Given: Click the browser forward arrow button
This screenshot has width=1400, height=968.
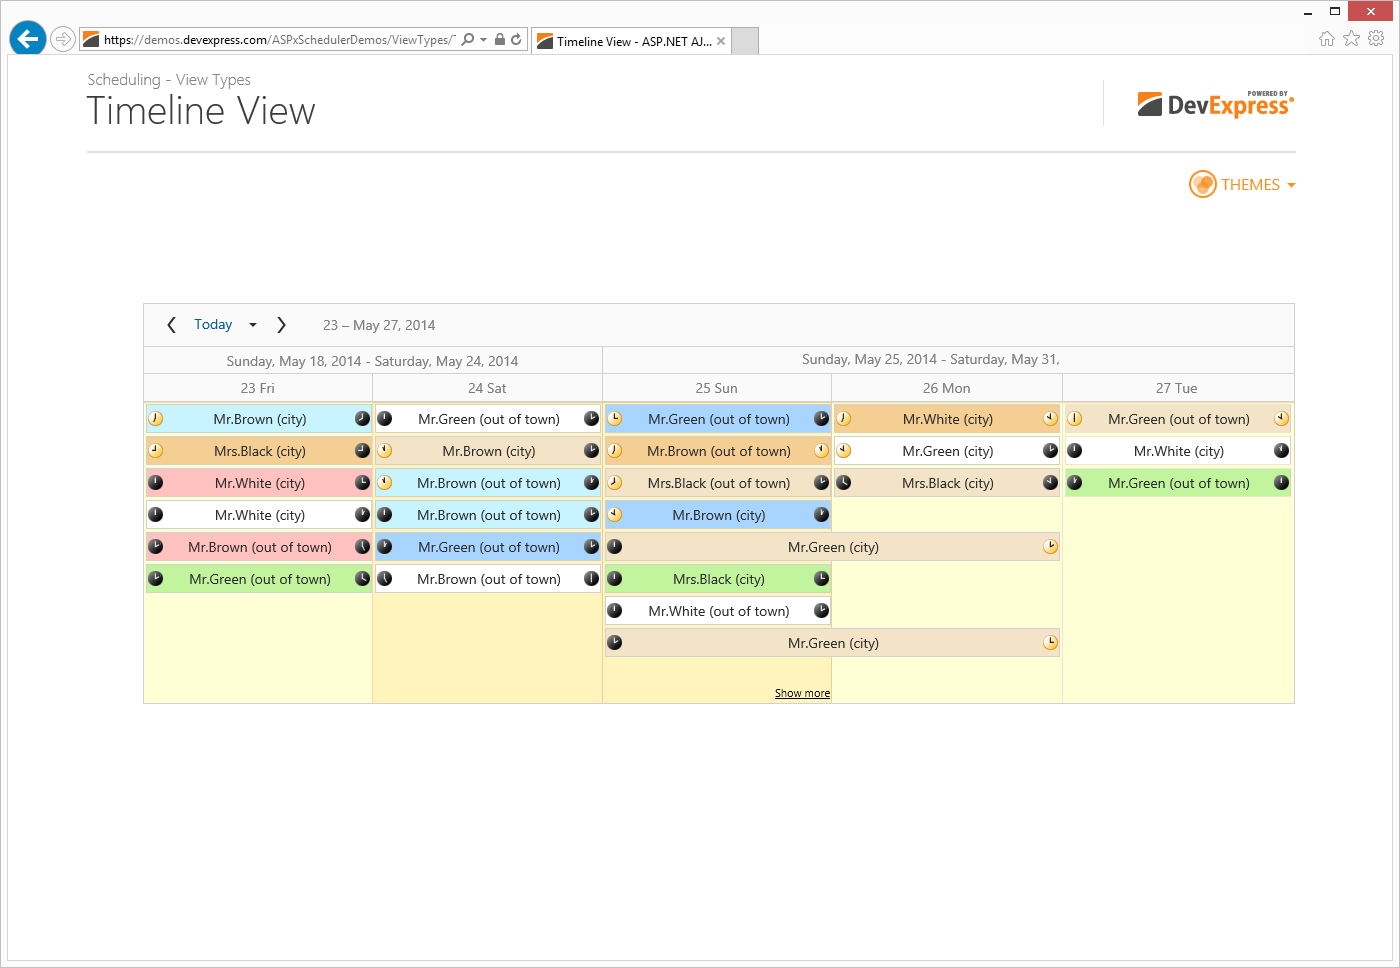Looking at the screenshot, I should click(63, 39).
